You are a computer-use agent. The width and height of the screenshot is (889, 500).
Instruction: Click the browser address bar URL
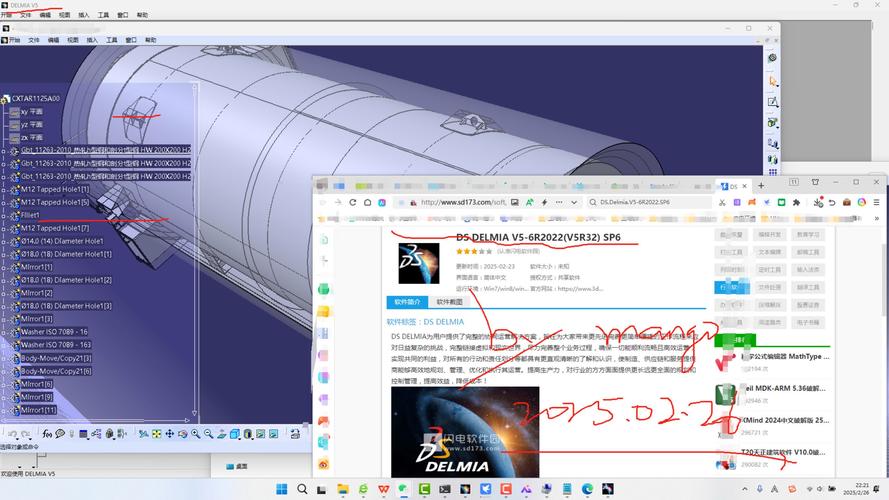(x=463, y=202)
